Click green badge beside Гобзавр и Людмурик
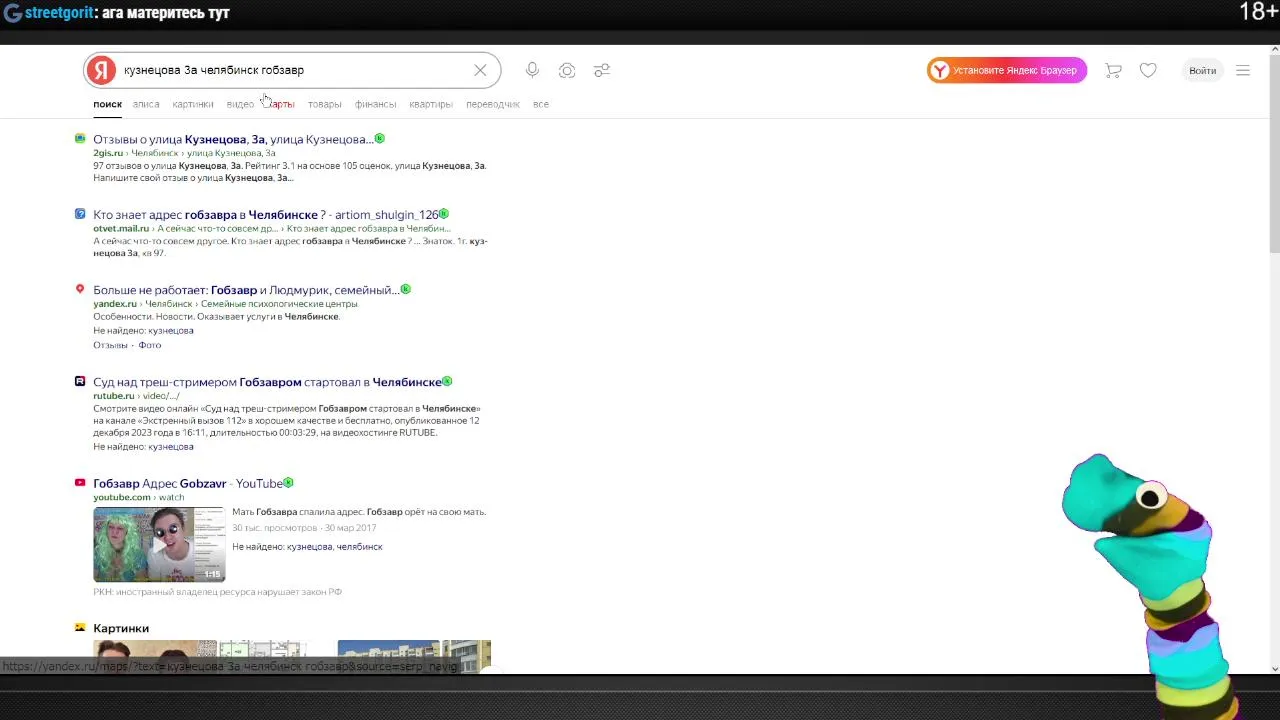 pyautogui.click(x=405, y=289)
